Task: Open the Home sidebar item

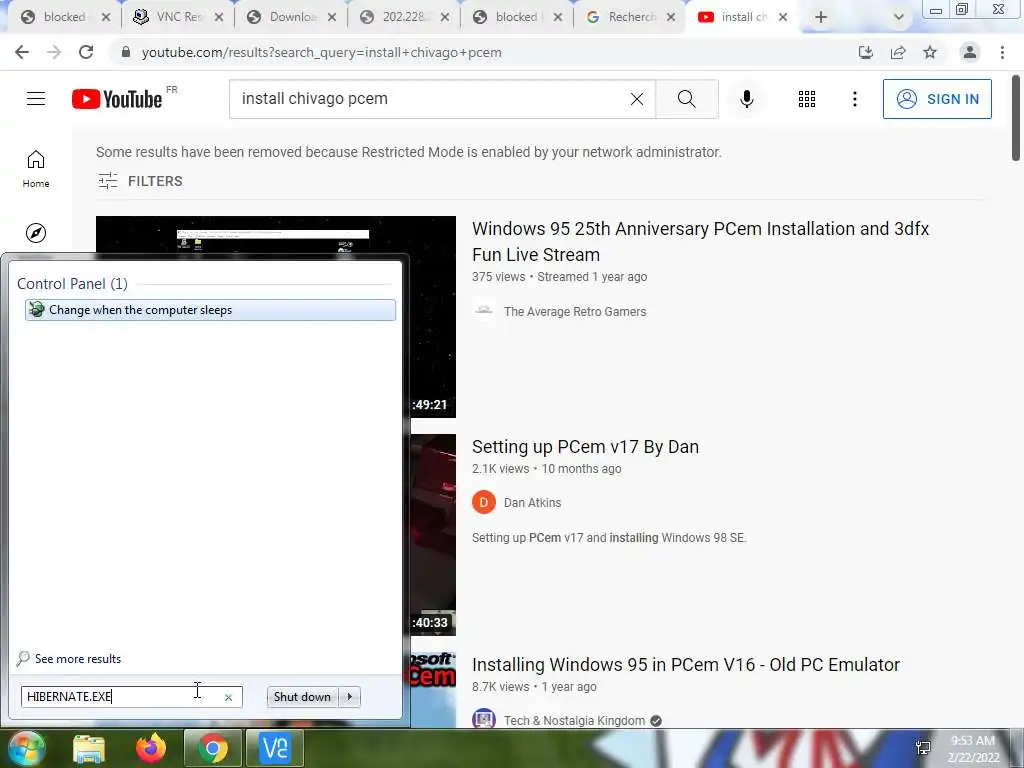Action: click(x=36, y=168)
